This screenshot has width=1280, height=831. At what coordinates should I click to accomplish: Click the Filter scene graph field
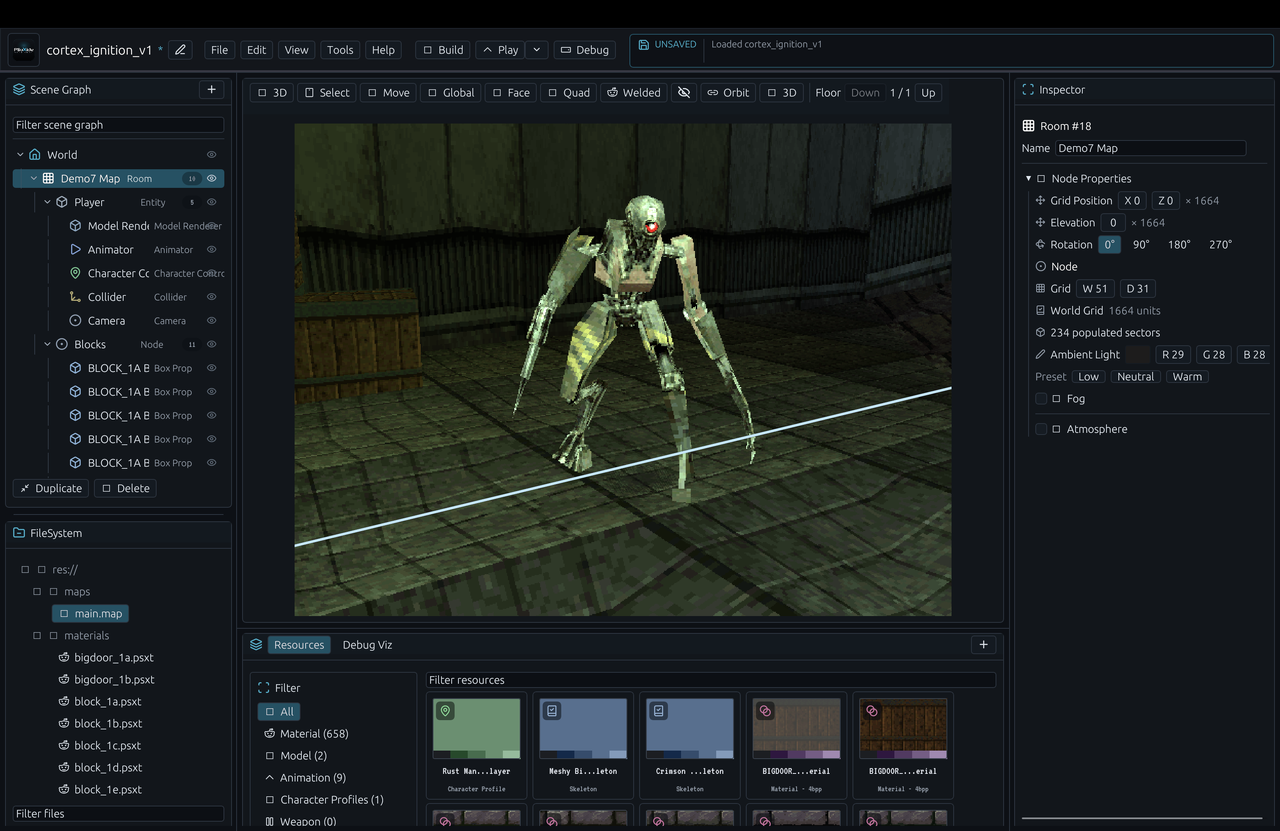(x=118, y=125)
